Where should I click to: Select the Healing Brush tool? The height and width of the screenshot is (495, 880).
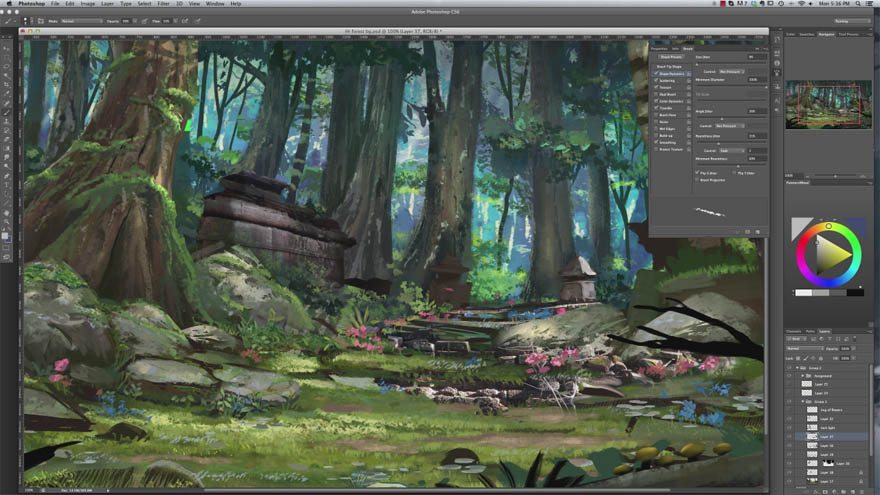(7, 103)
